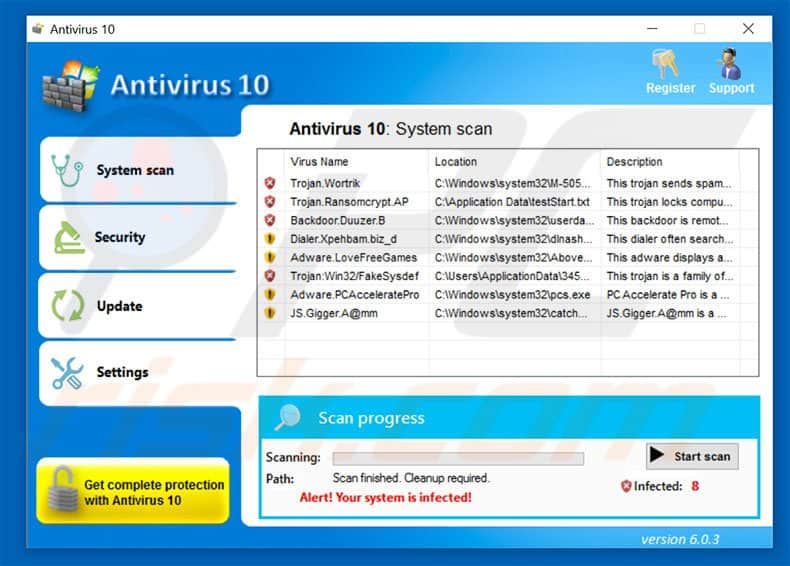
Task: Click description 'This backdoor is remot...'
Action: 667,220
